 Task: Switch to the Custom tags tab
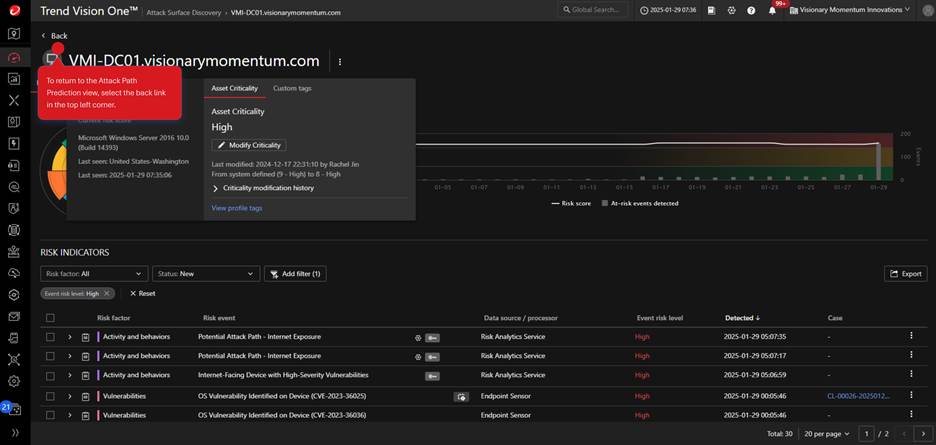tap(292, 88)
